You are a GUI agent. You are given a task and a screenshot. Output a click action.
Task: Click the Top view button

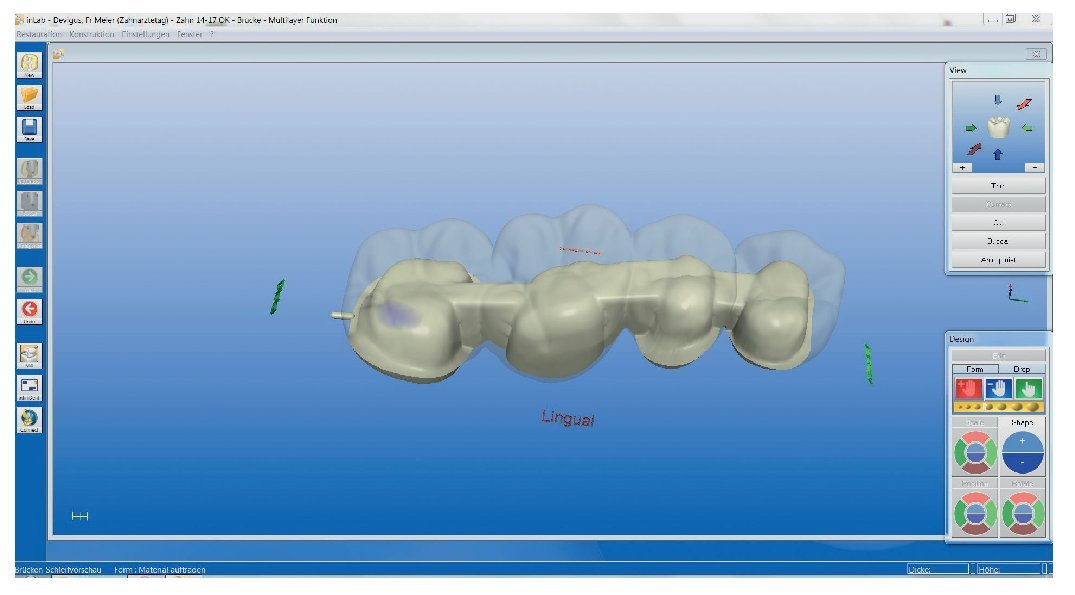coord(997,186)
